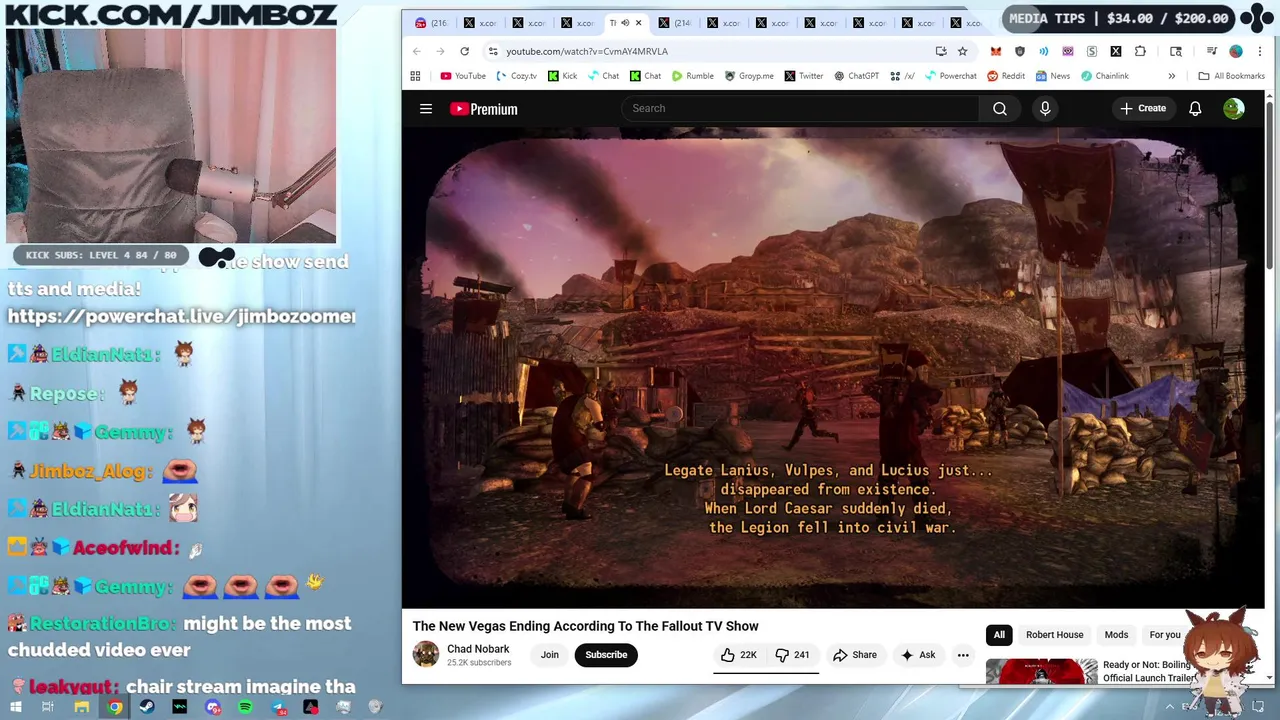Open the Kick bookmark
The width and height of the screenshot is (1280, 720).
[563, 76]
